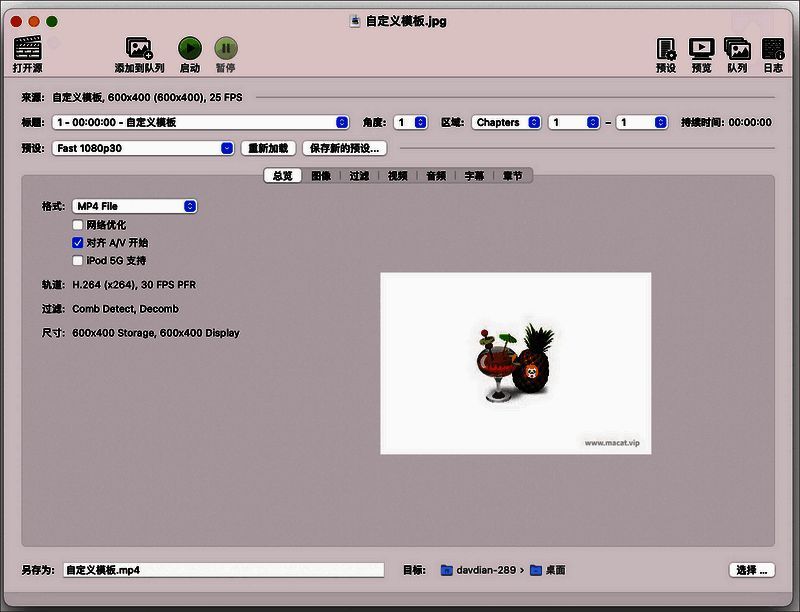Enable the 网络优化 checkbox
Screen dimensions: 800x612
point(77,224)
